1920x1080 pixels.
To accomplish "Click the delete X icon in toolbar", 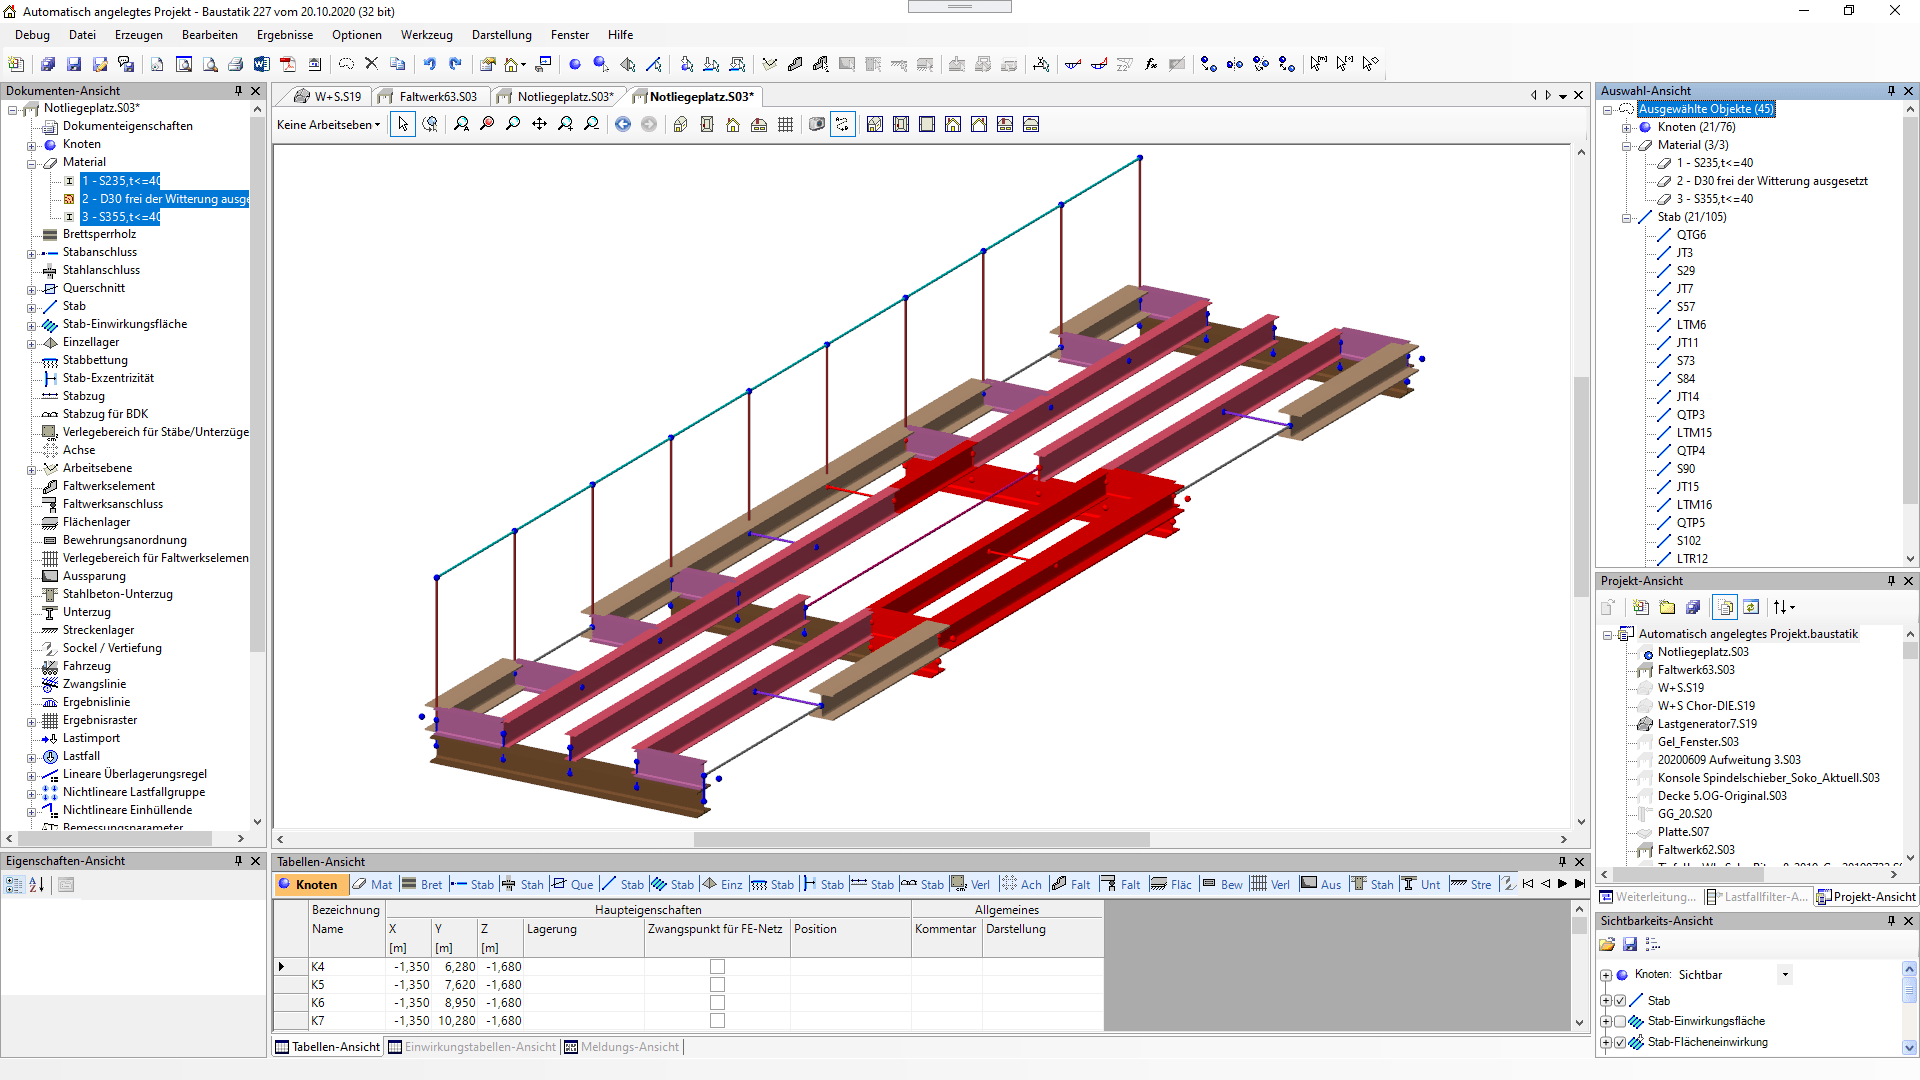I will (x=371, y=64).
